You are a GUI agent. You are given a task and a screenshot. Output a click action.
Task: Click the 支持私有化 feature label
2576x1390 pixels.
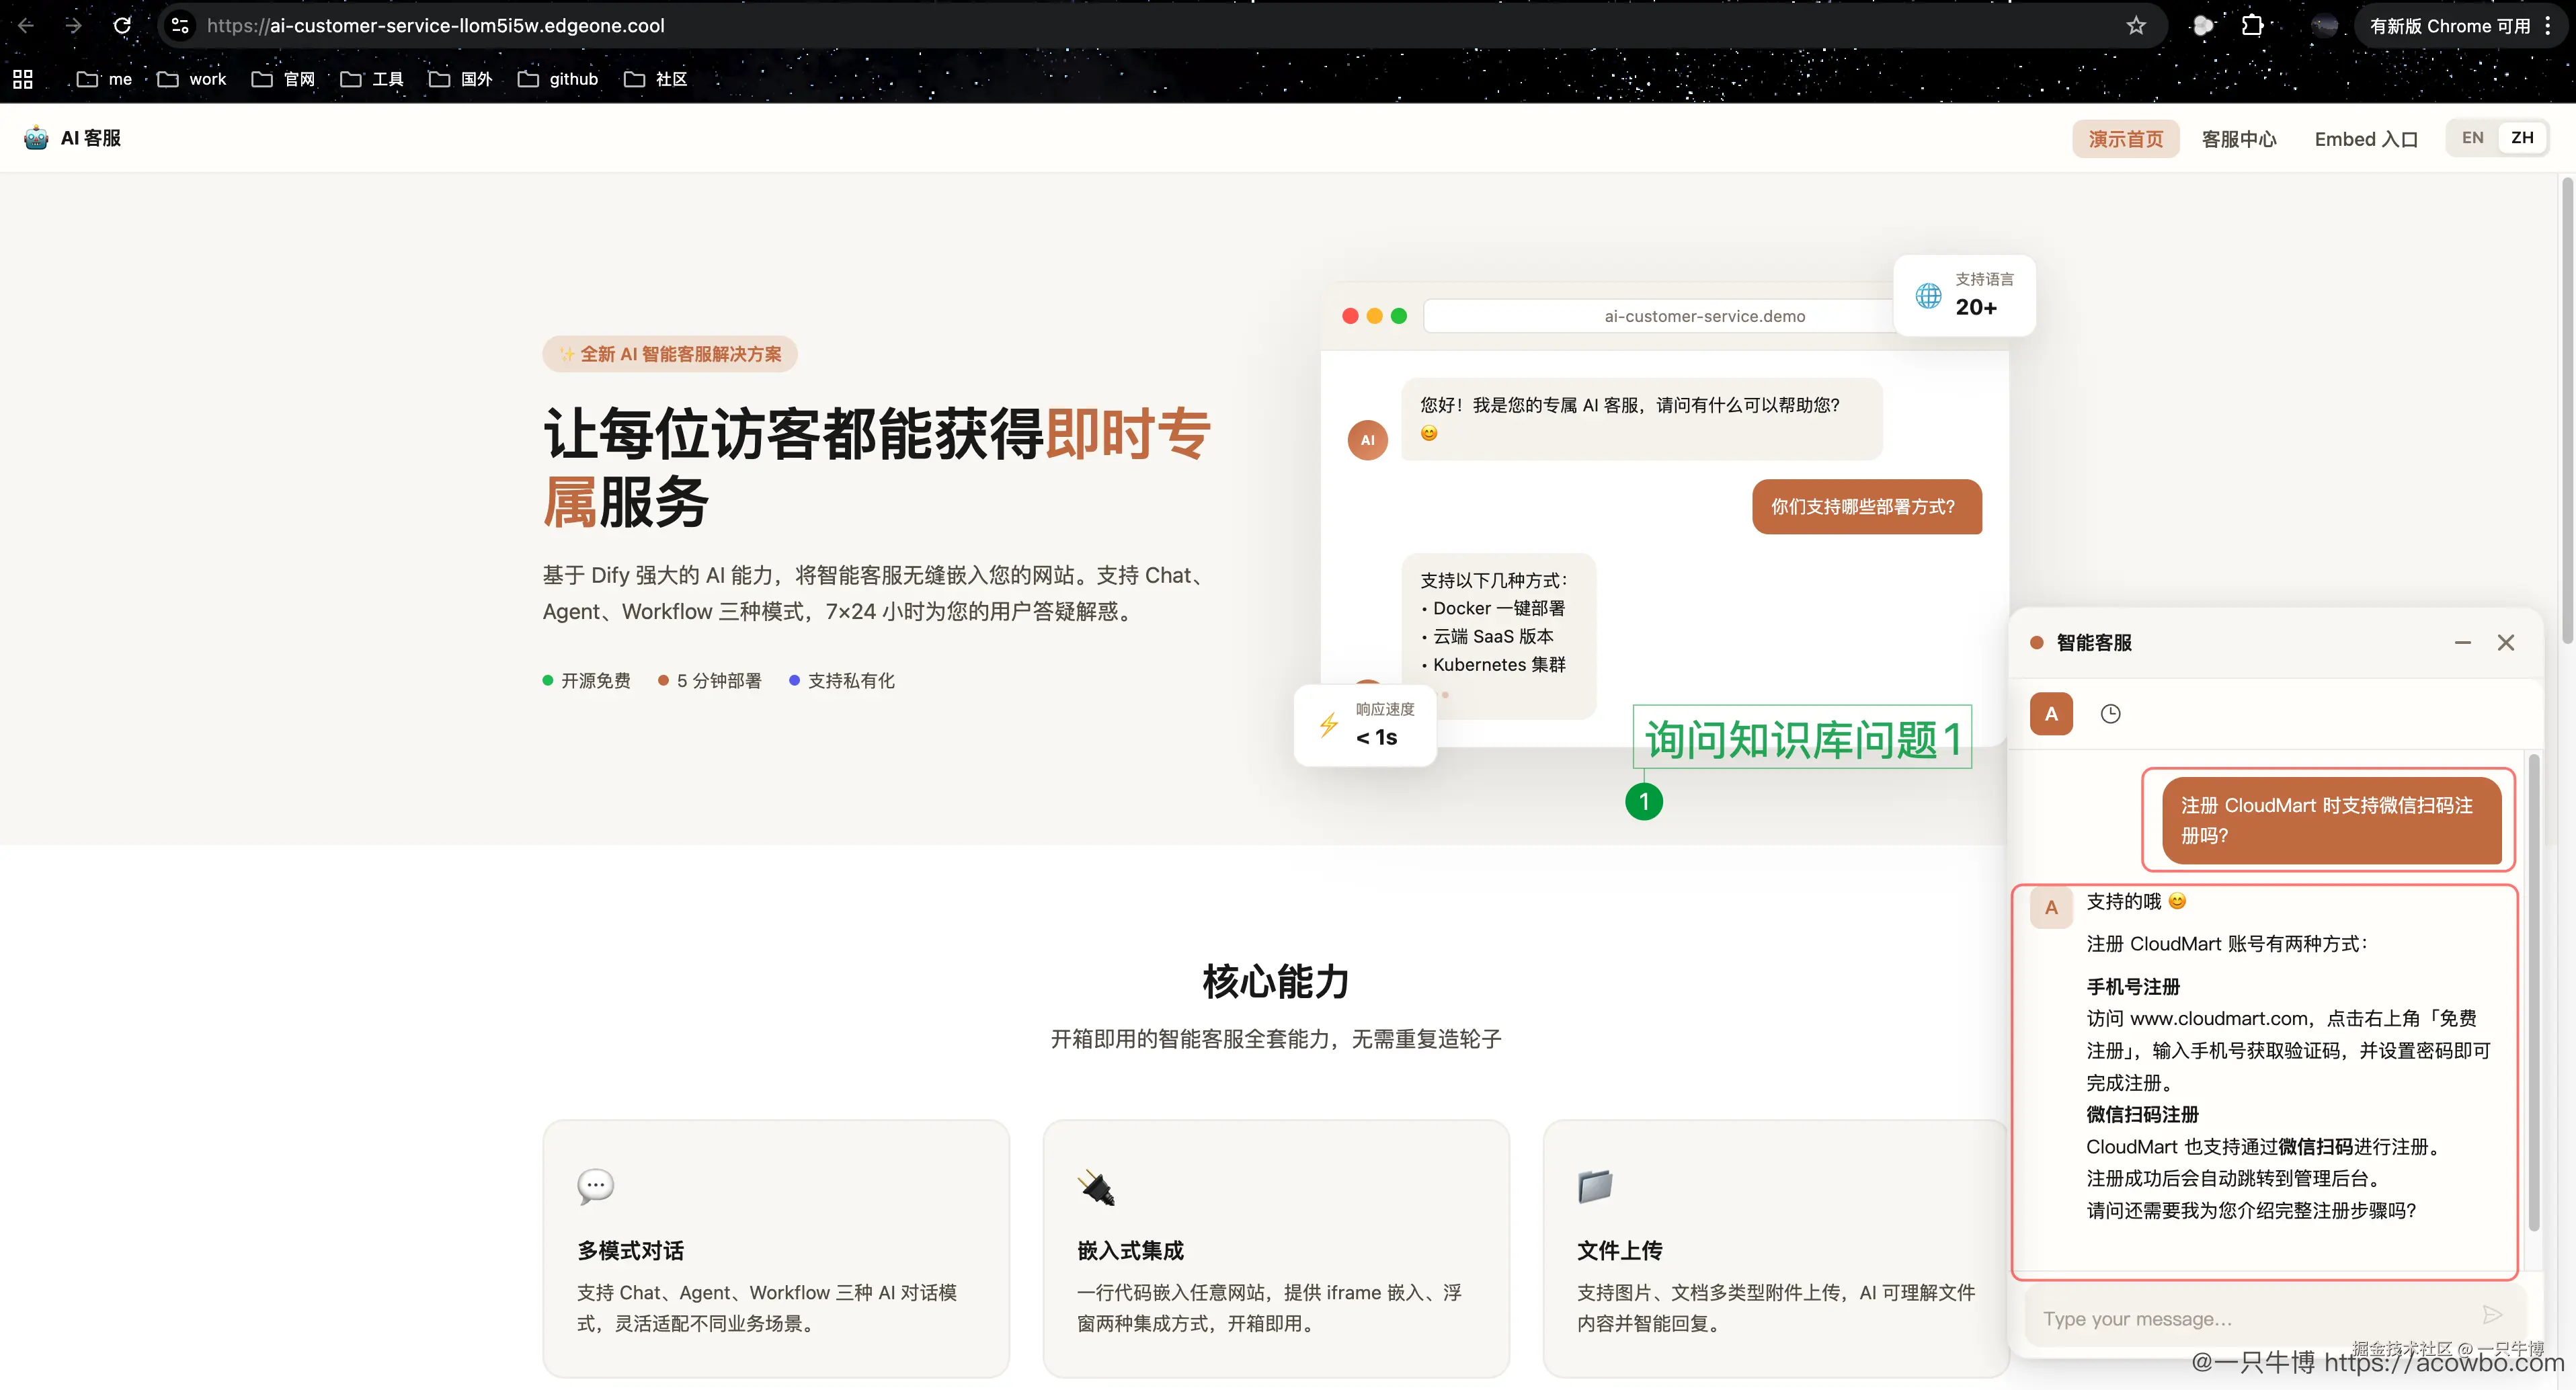pyautogui.click(x=851, y=681)
